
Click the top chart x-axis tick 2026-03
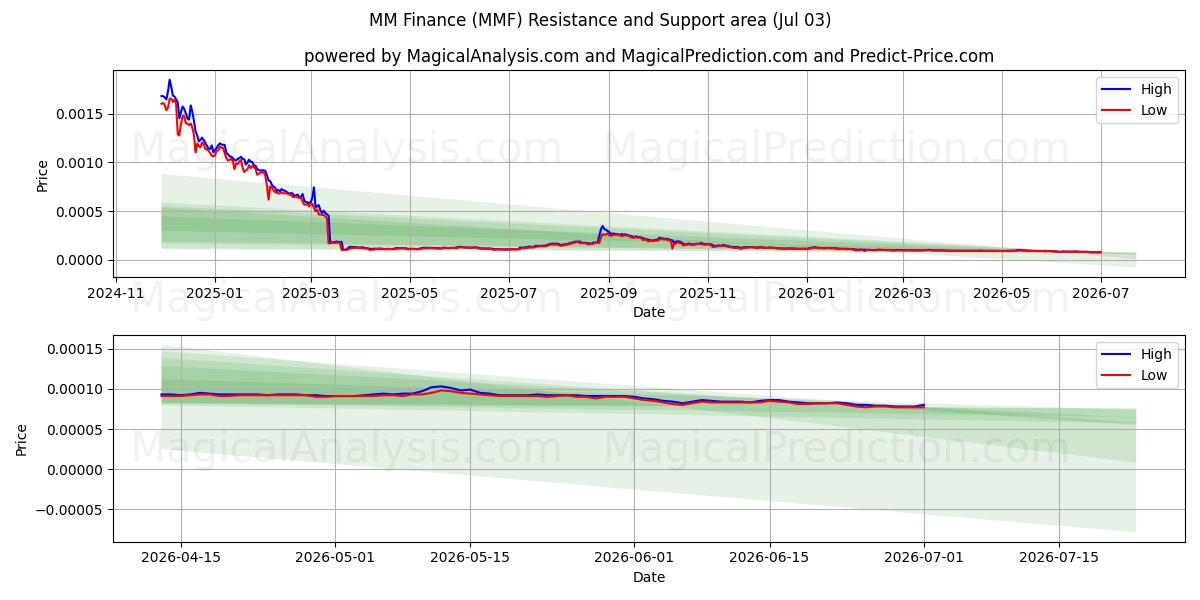pos(902,294)
